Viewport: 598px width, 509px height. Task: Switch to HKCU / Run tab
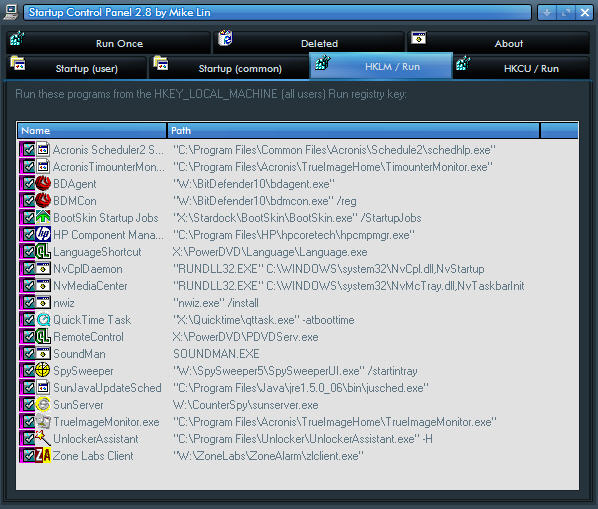point(522,68)
